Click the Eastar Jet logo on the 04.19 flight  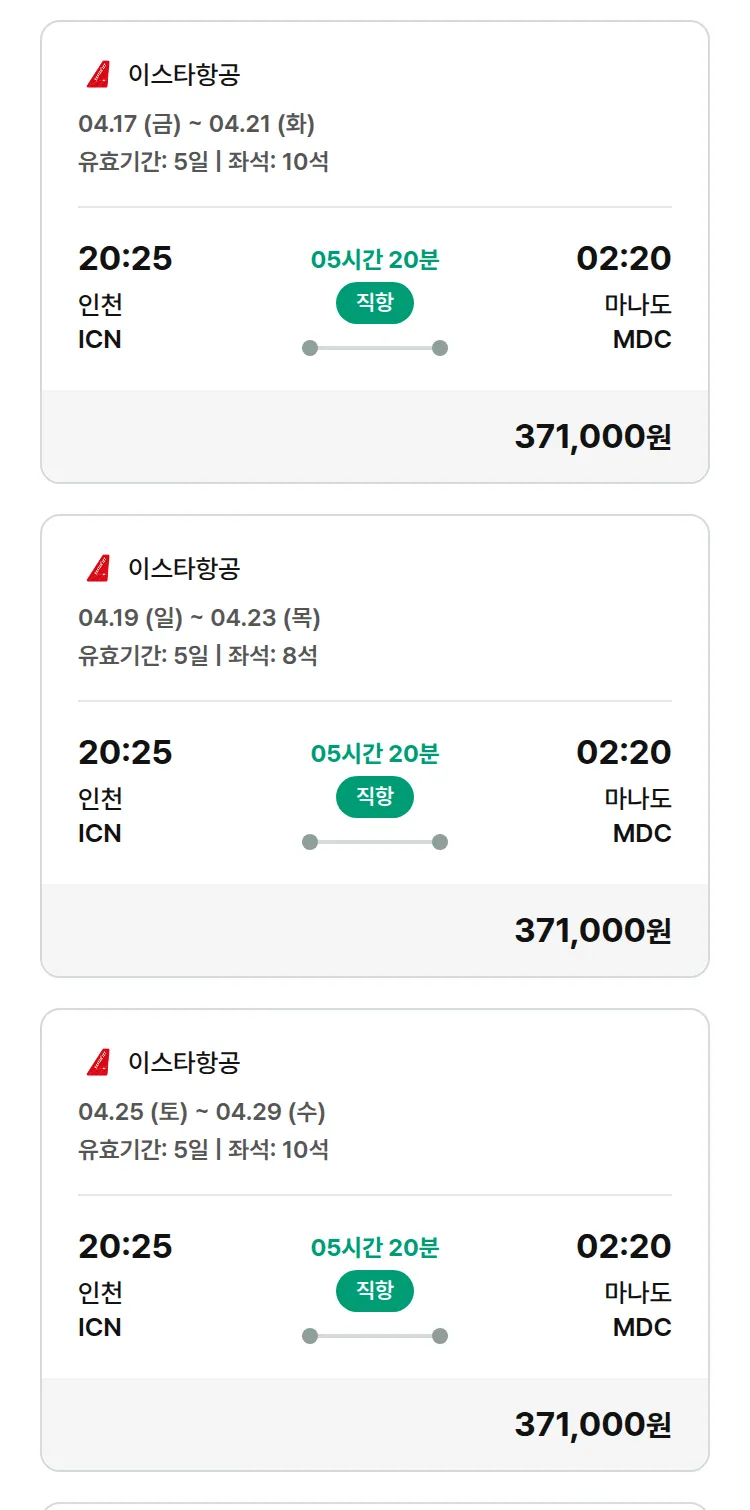pos(98,568)
